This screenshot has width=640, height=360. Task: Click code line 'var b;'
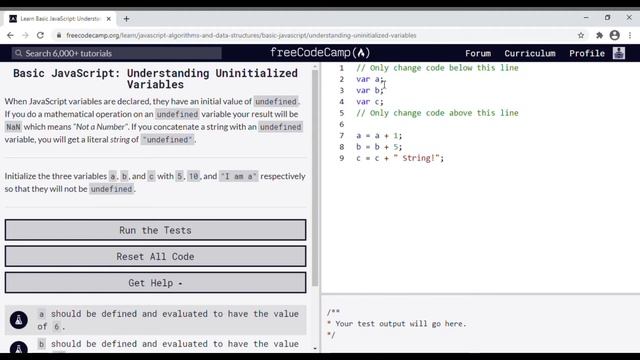(x=370, y=91)
